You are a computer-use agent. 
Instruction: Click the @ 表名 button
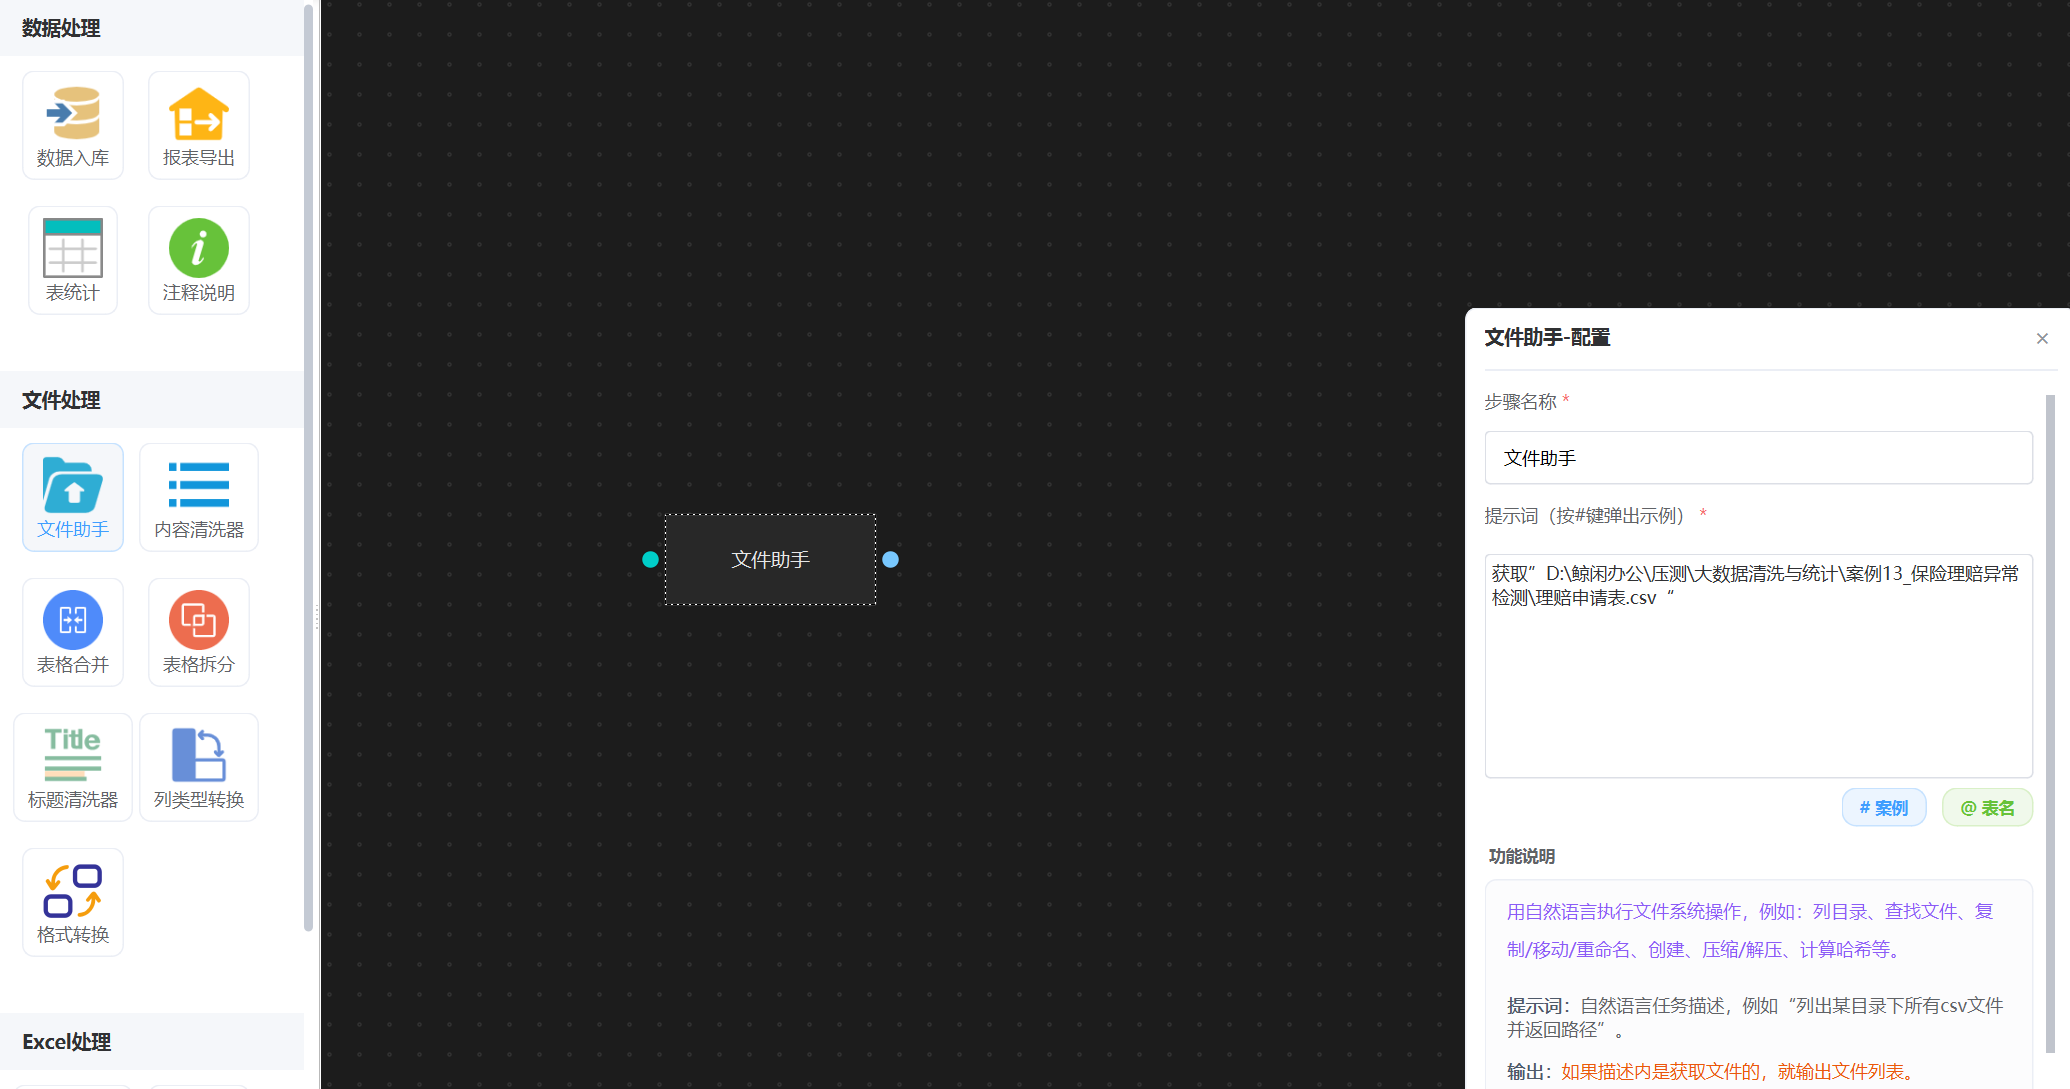tap(1987, 808)
